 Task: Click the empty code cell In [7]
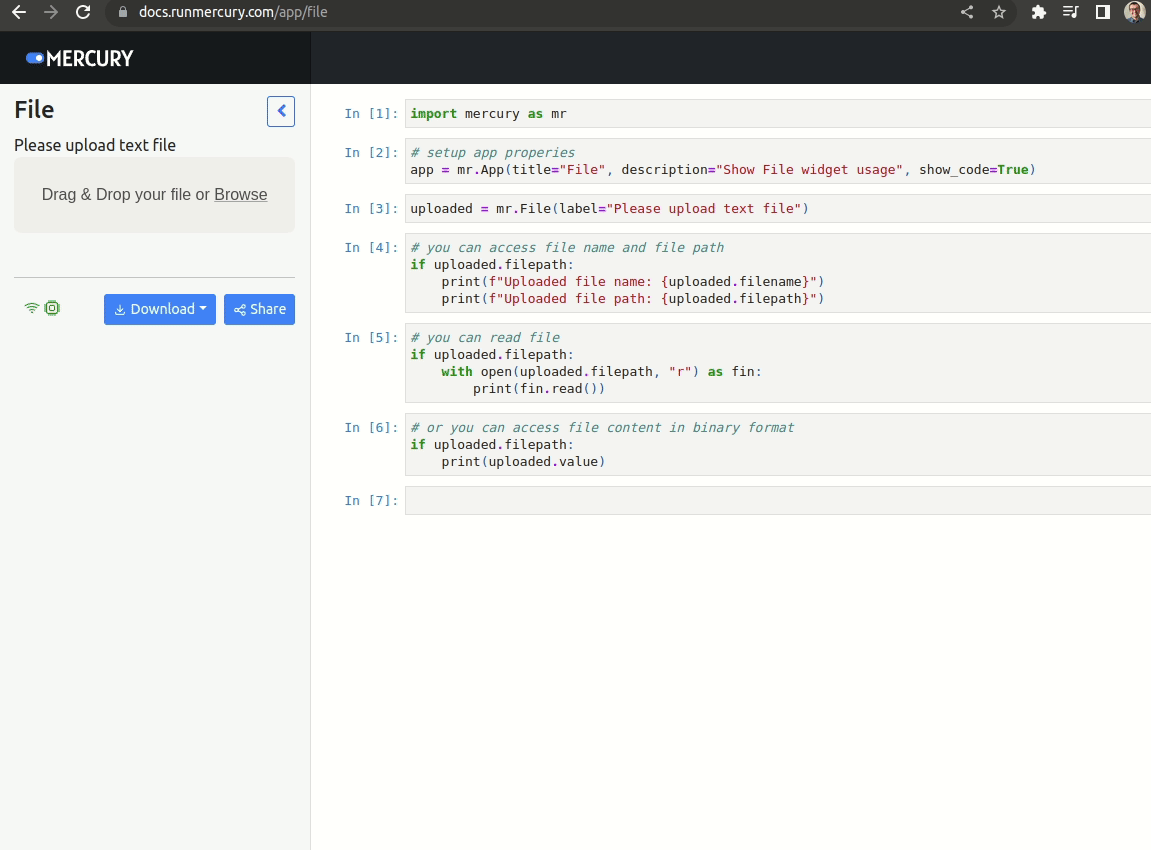click(777, 500)
